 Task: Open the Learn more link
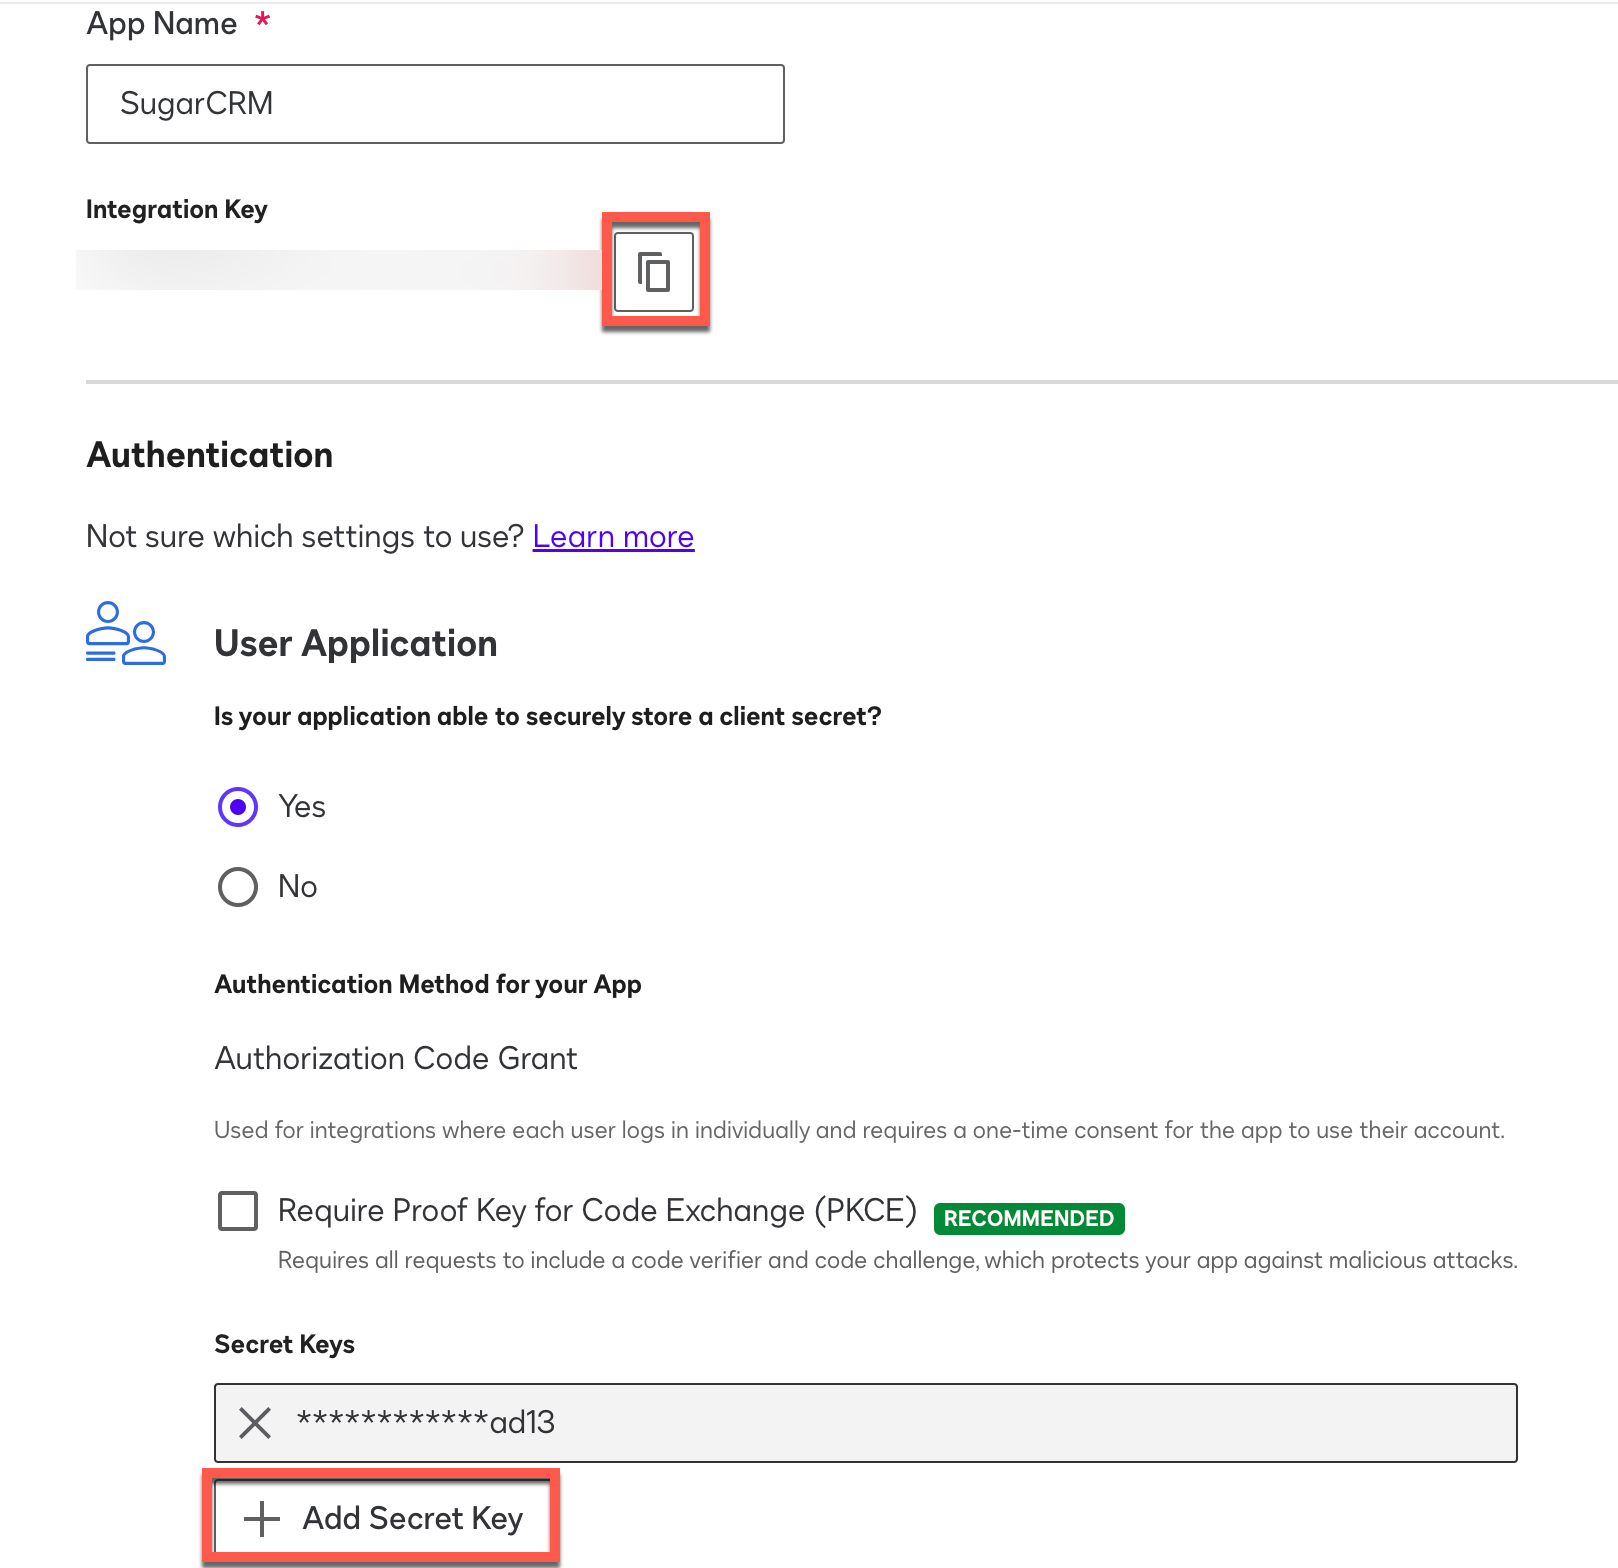pos(613,537)
